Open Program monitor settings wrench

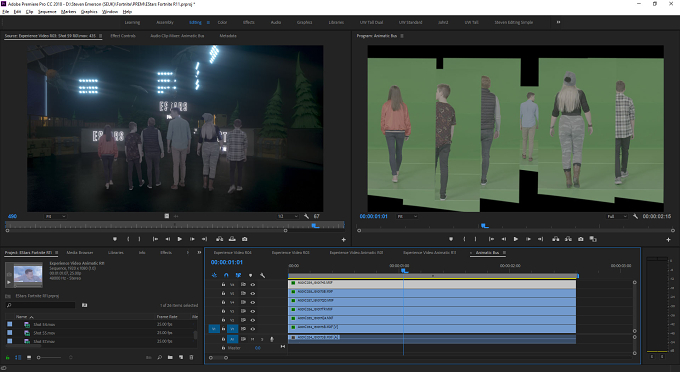[x=635, y=216]
